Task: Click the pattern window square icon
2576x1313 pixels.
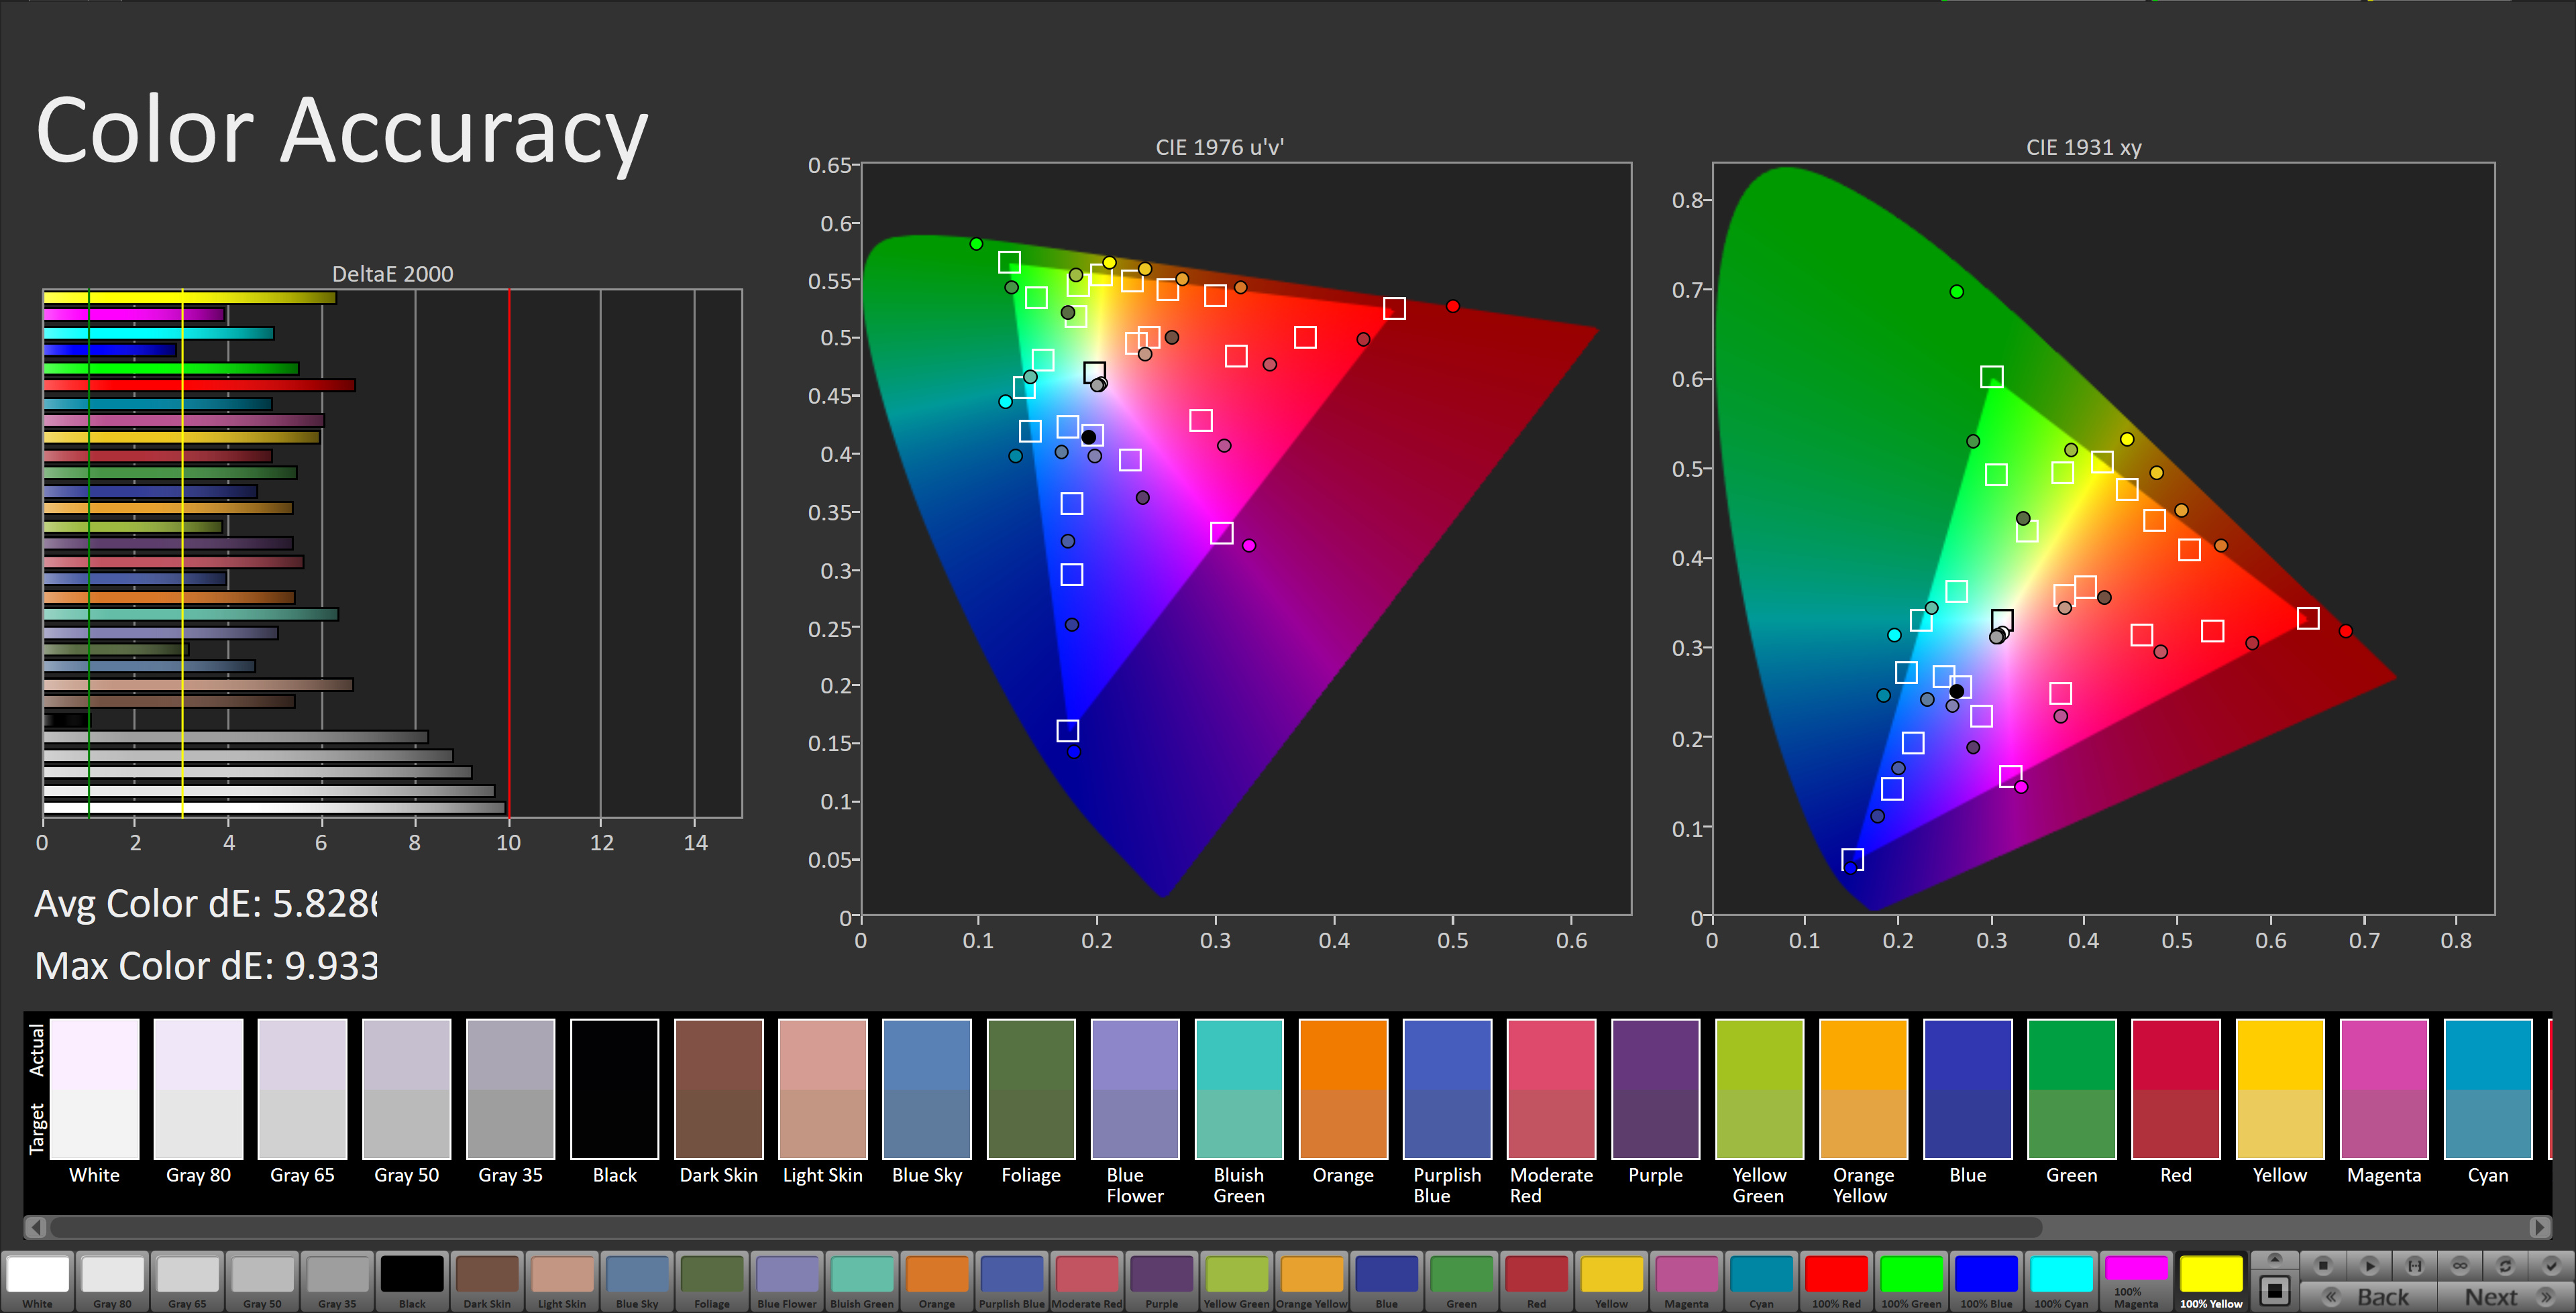Action: (x=2274, y=1290)
